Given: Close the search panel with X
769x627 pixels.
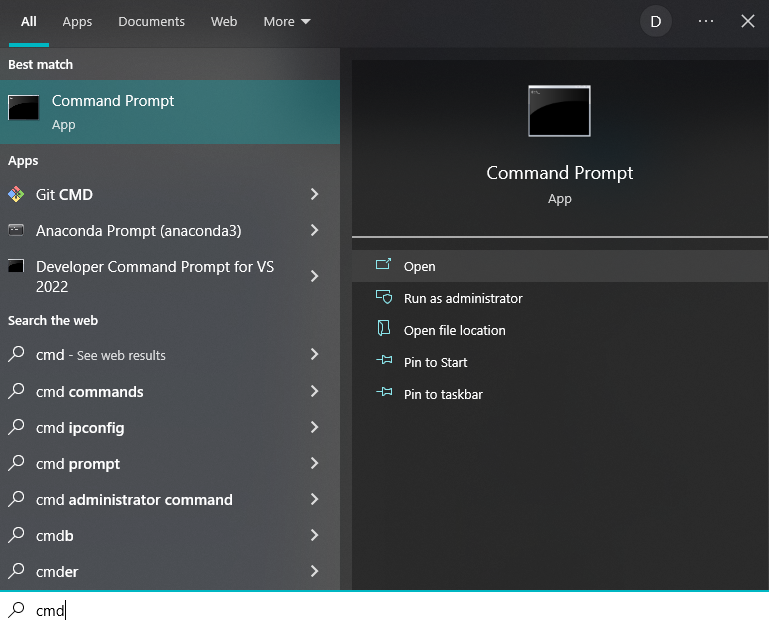Looking at the screenshot, I should 747,21.
